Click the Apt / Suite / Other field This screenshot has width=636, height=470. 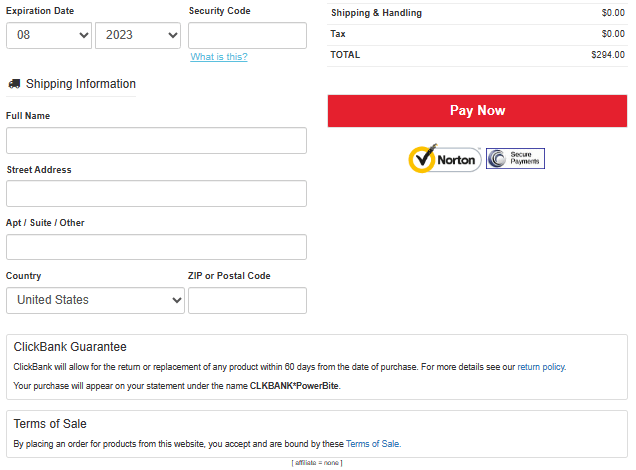[x=156, y=247]
